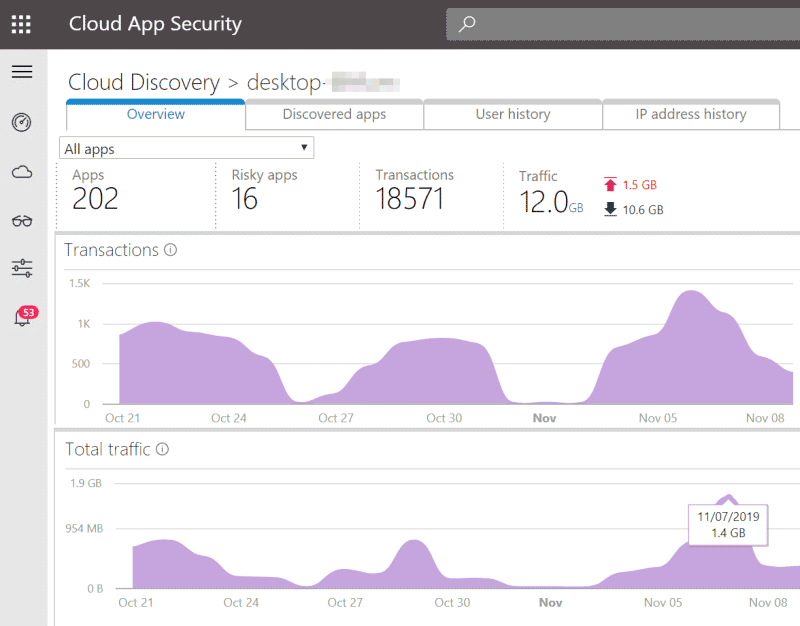
Task: Click the Transactions chart heading
Action: (x=111, y=250)
